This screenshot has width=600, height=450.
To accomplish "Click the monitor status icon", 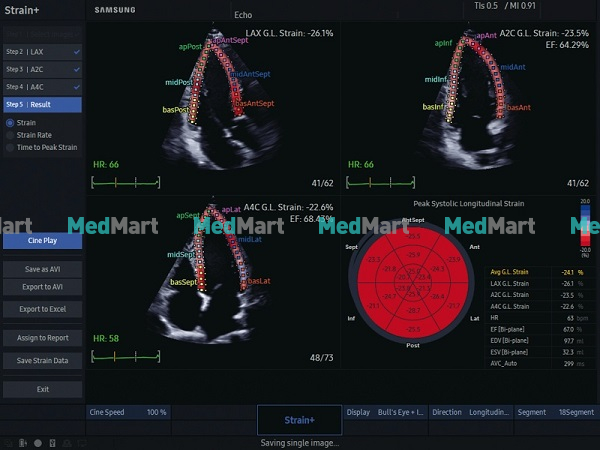I will tap(82, 443).
